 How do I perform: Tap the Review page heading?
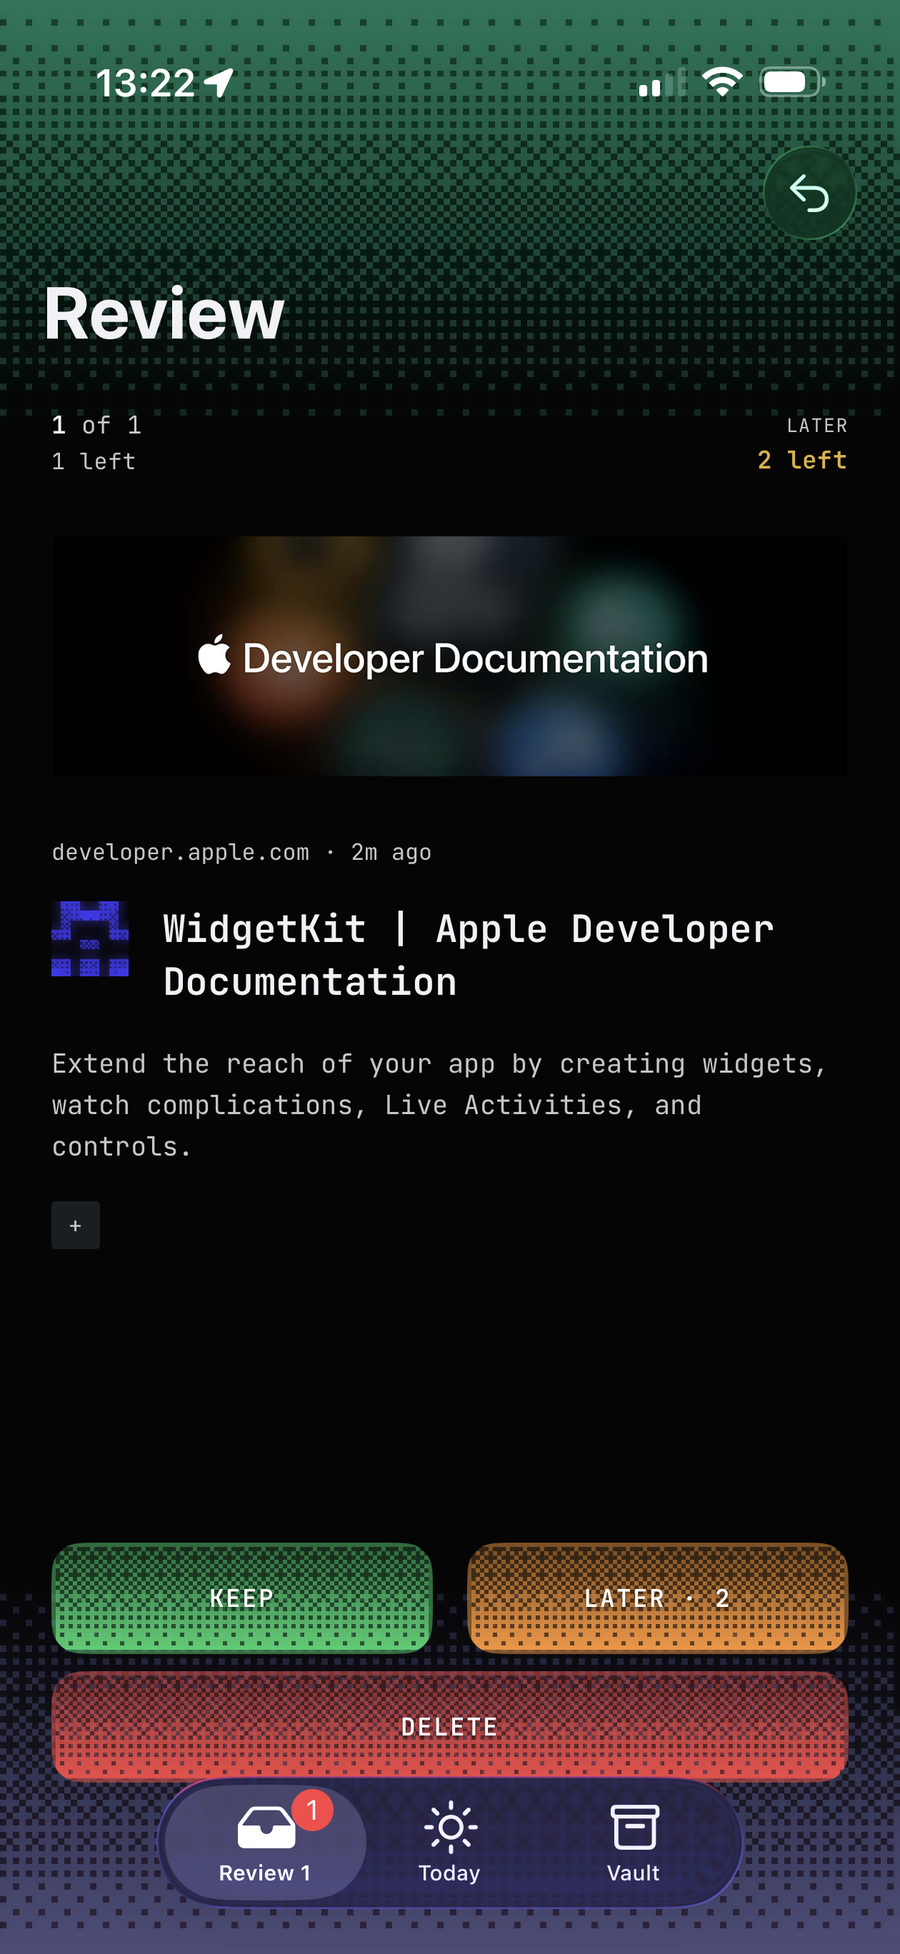coord(165,314)
